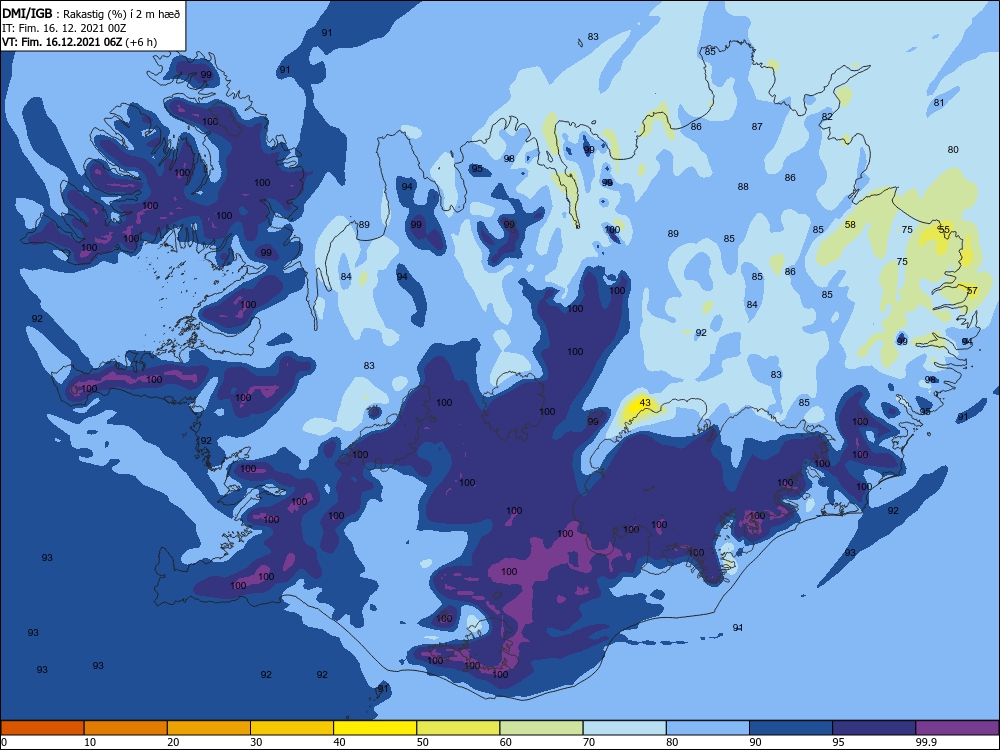Select the "88" humidity value
1000x750 pixels.
click(743, 187)
